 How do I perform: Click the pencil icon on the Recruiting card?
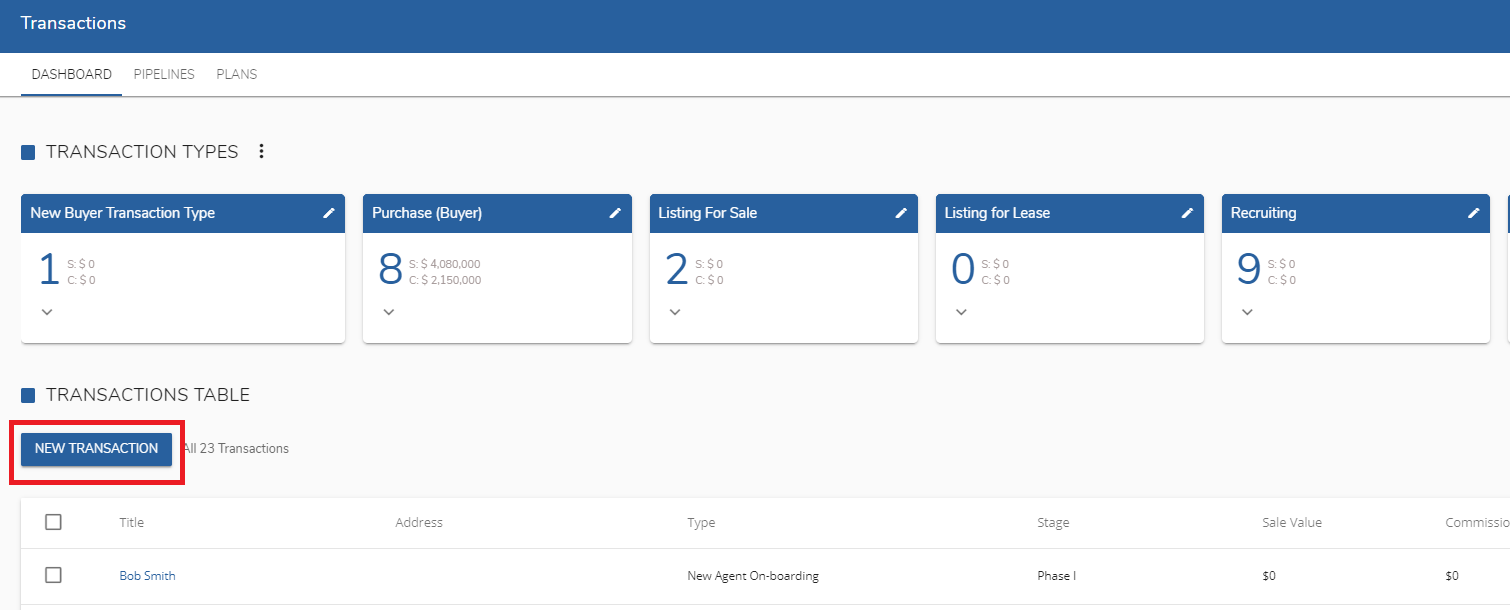[1473, 213]
